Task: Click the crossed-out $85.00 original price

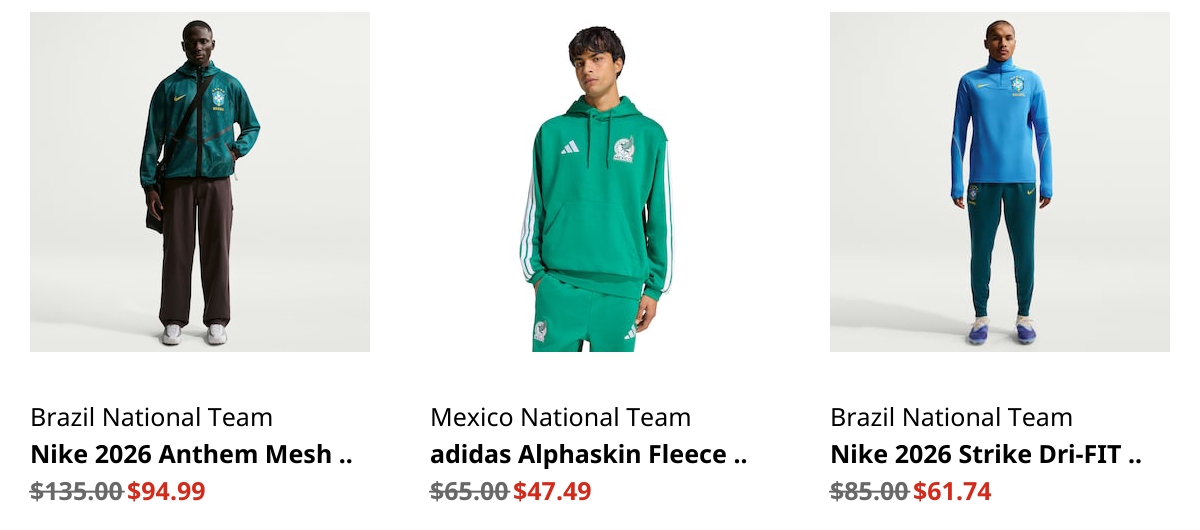Action: point(870,492)
